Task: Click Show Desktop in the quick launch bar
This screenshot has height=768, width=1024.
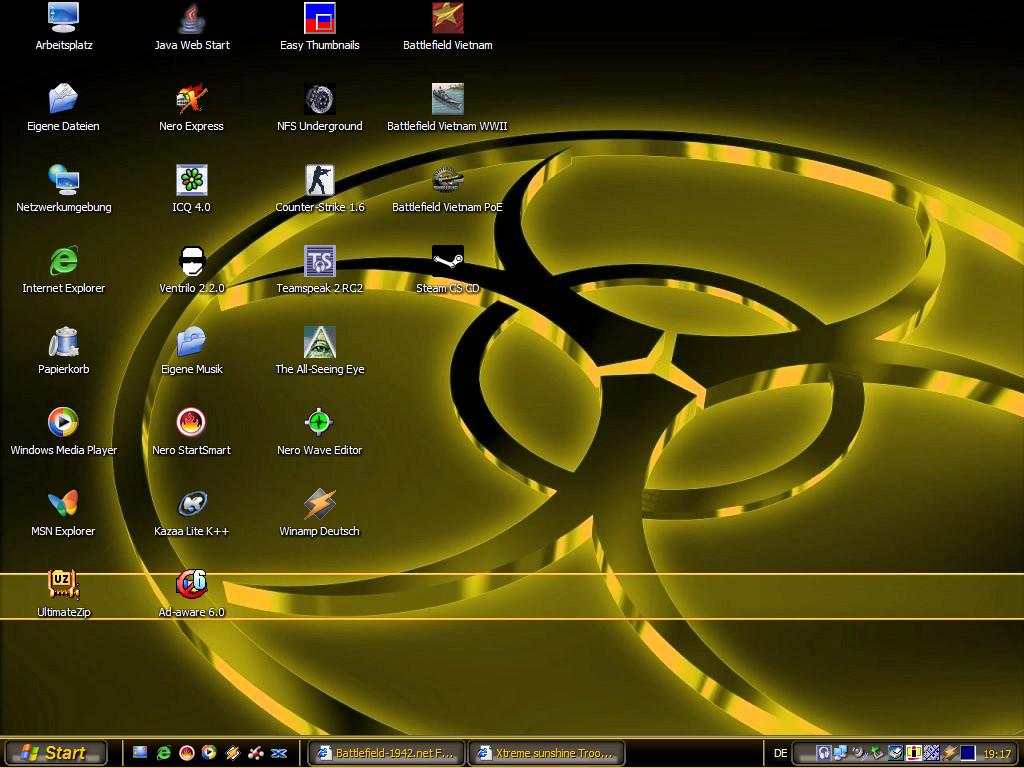Action: 140,753
